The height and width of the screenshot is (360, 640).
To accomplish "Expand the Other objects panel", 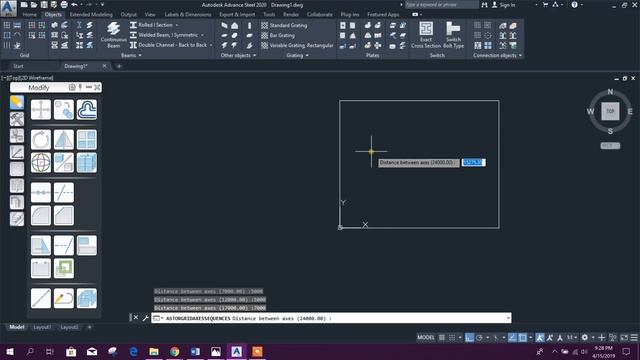I will click(x=238, y=55).
